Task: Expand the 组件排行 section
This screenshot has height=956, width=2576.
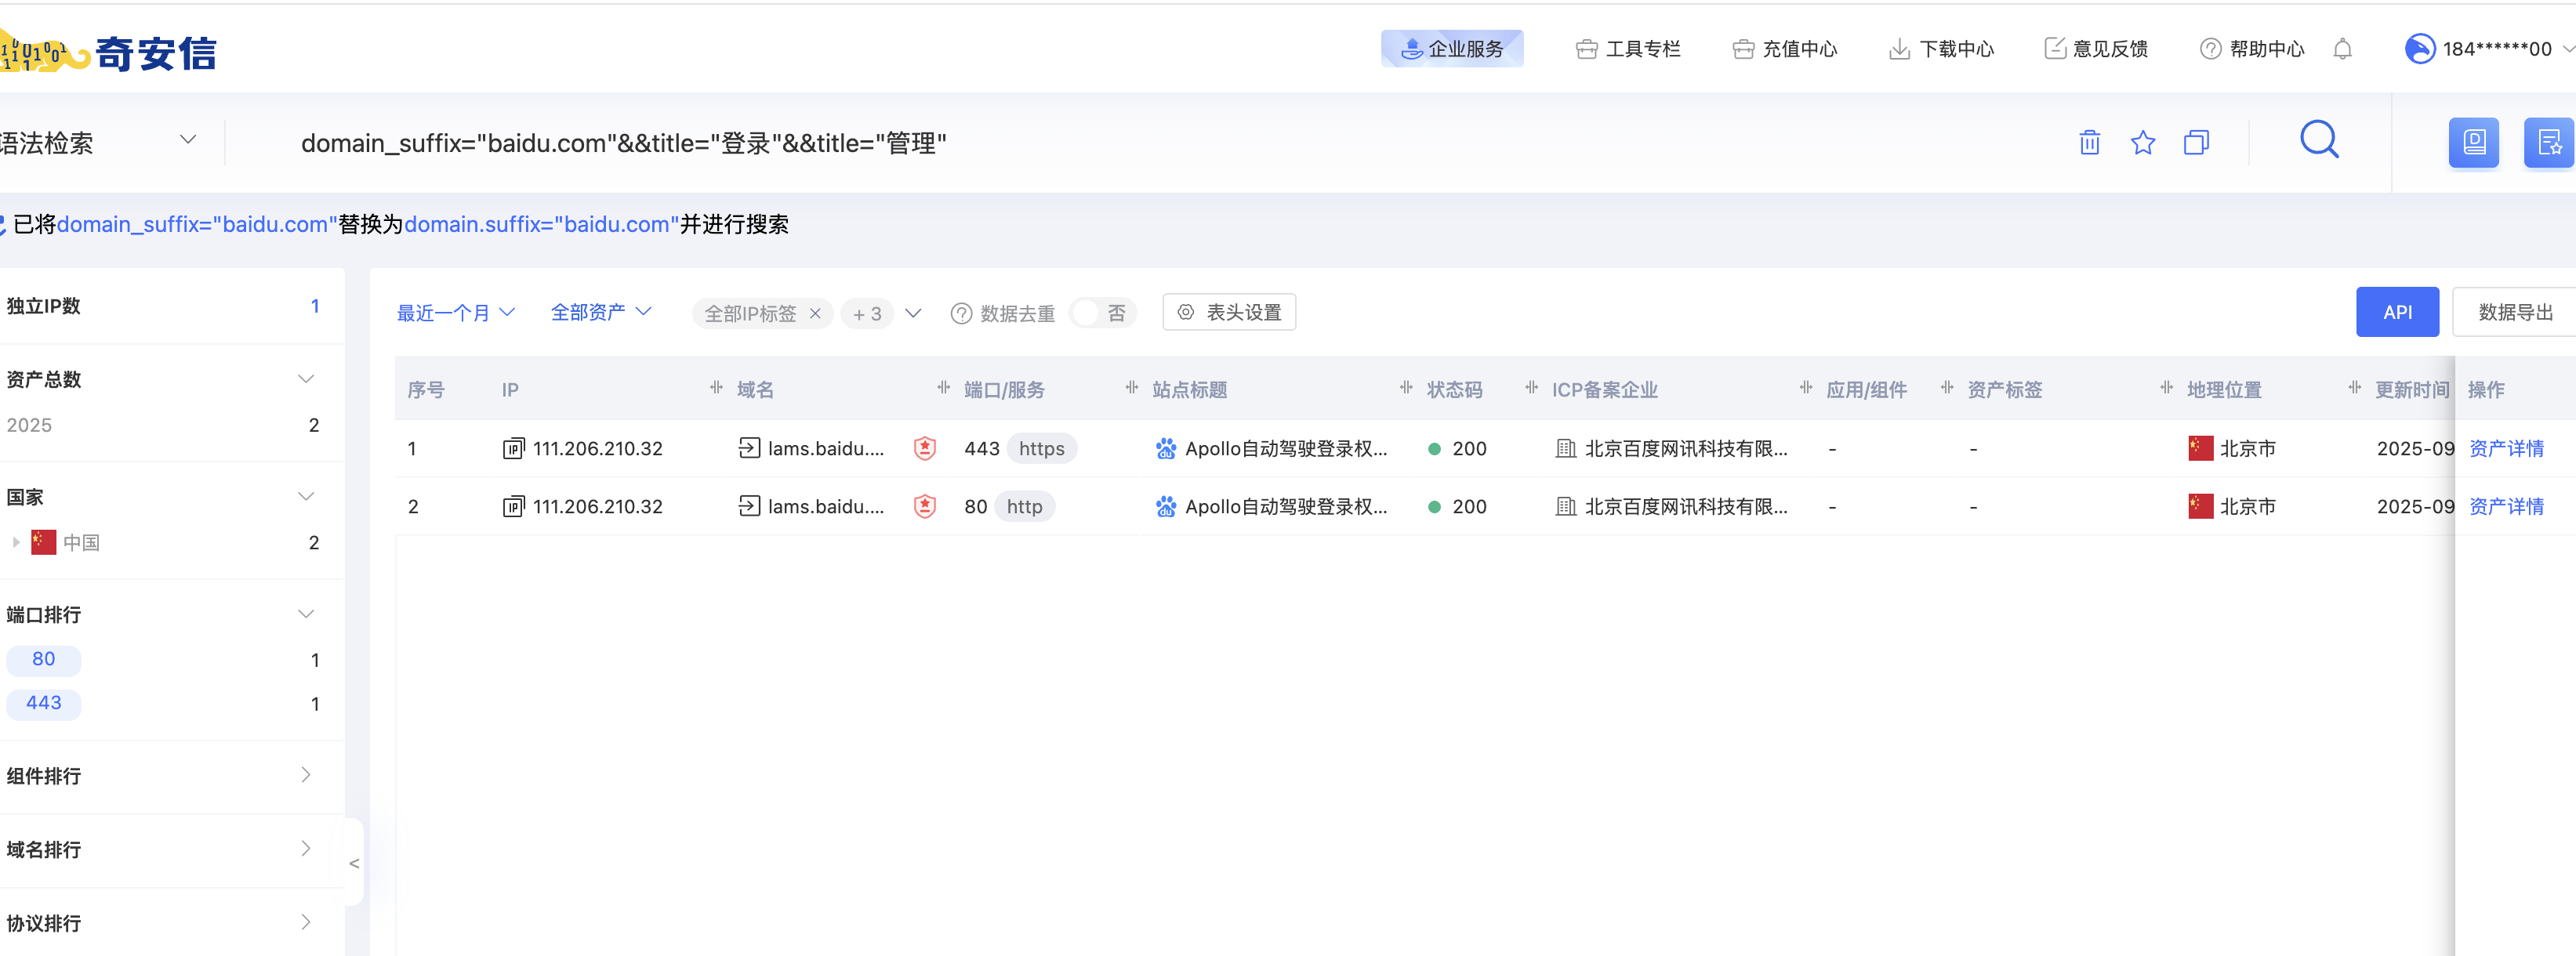Action: click(305, 775)
